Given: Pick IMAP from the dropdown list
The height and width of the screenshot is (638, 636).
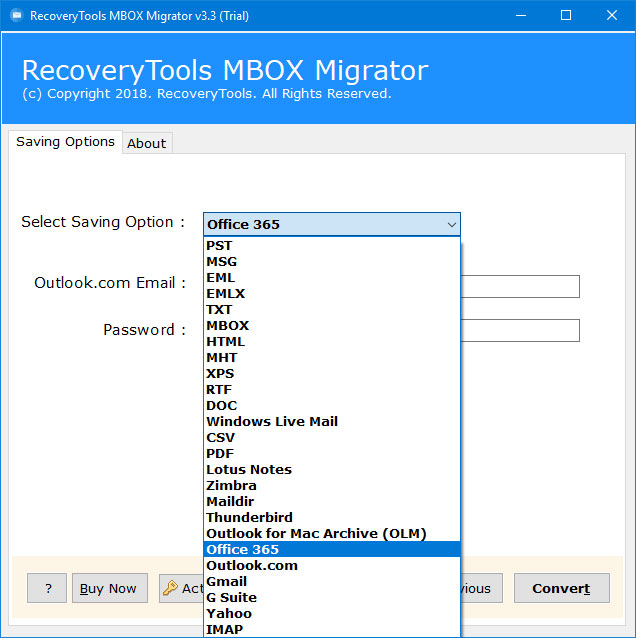Looking at the screenshot, I should click(x=332, y=629).
